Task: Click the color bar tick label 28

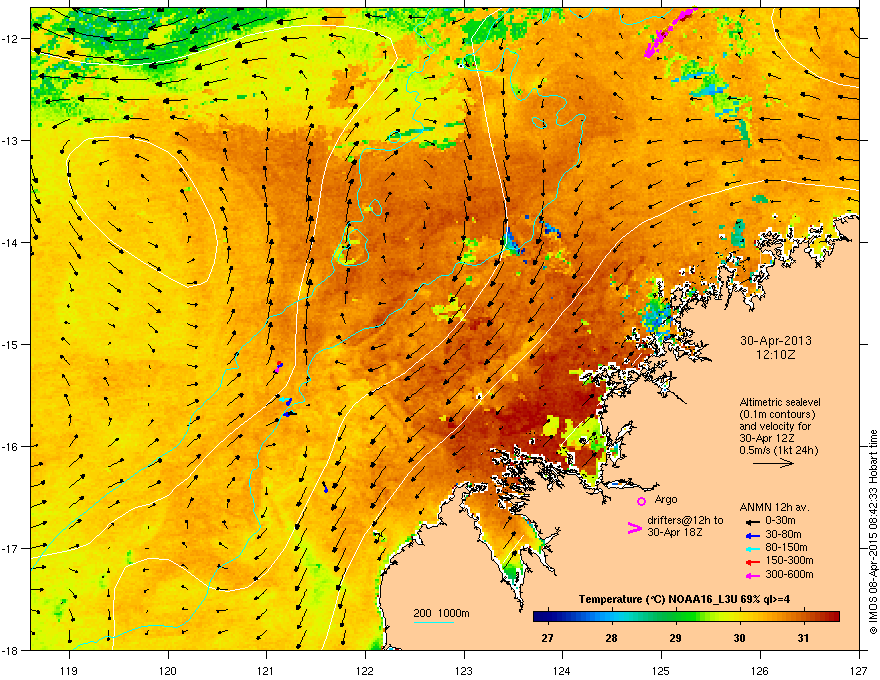Action: (611, 638)
